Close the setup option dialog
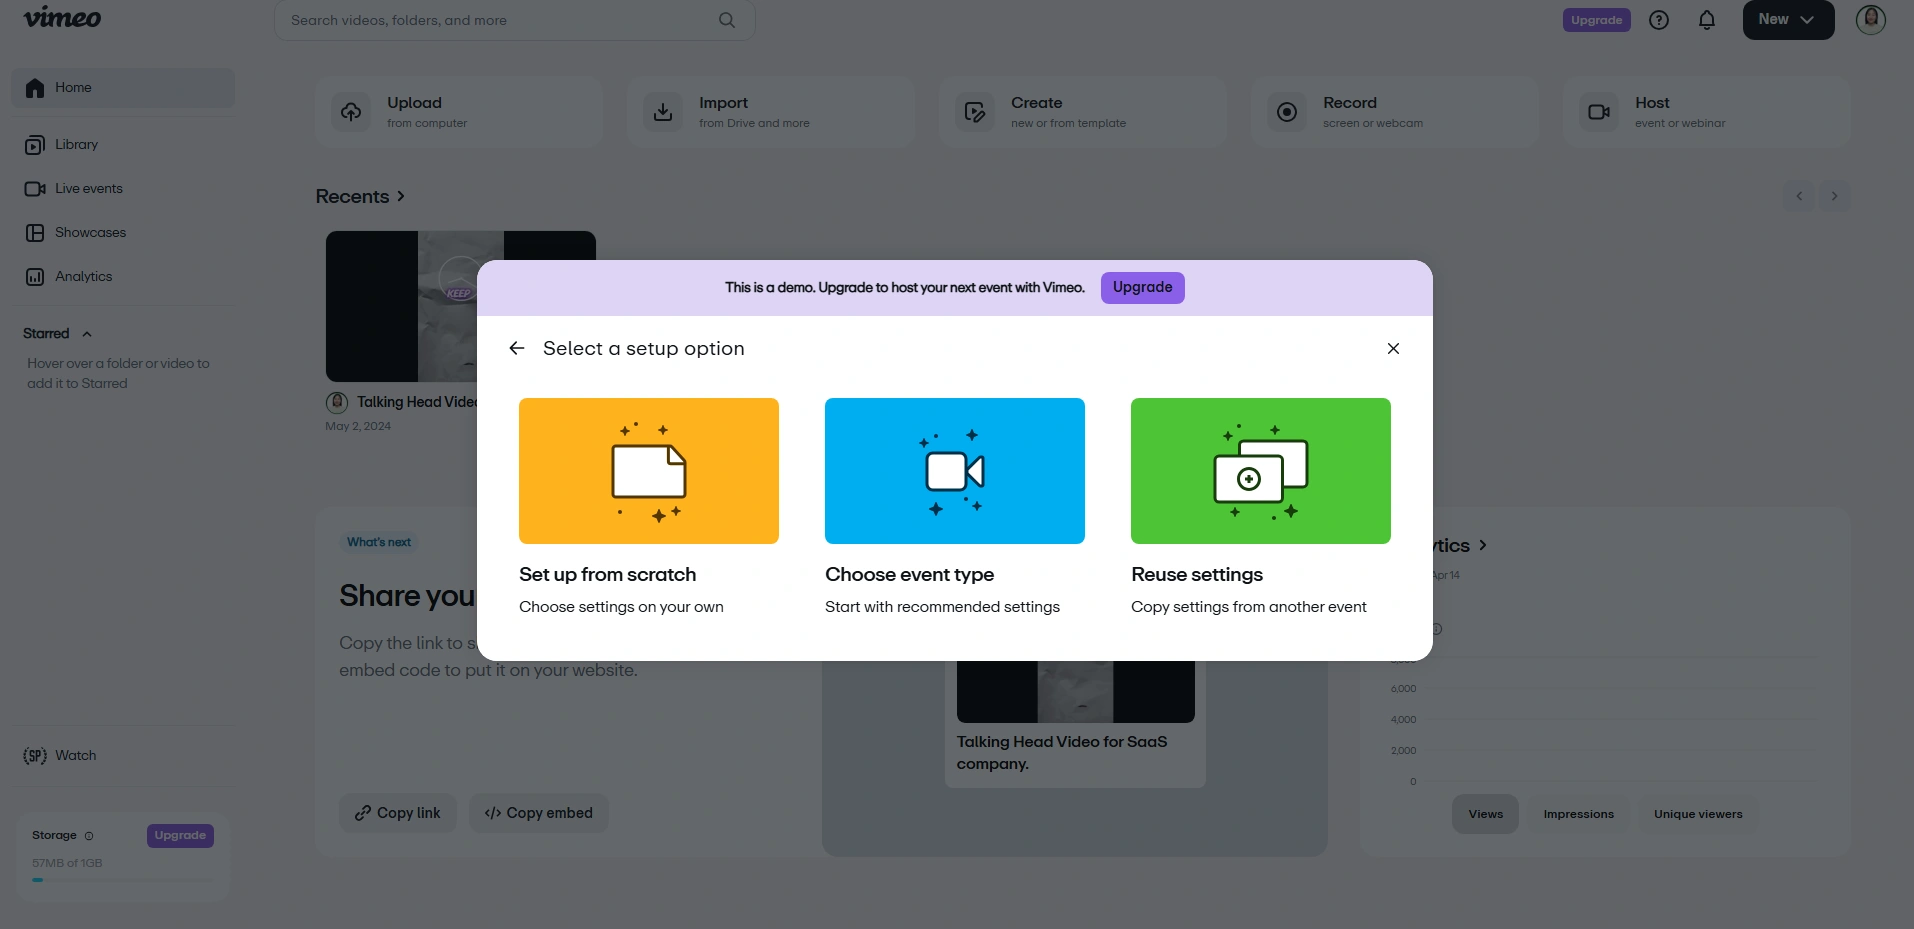Image resolution: width=1914 pixels, height=929 pixels. click(x=1393, y=348)
